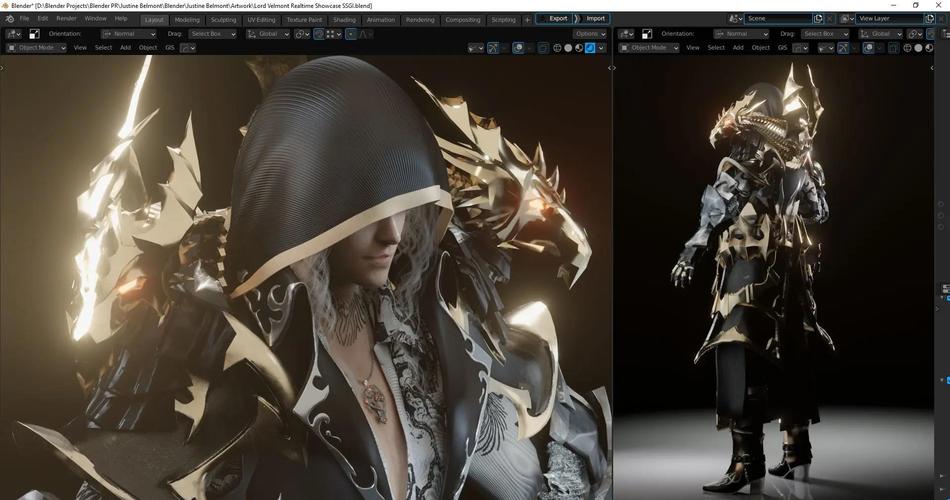Open the Orientation Normal dropdown on left
Screen dimensions: 950x500
(x=128, y=34)
